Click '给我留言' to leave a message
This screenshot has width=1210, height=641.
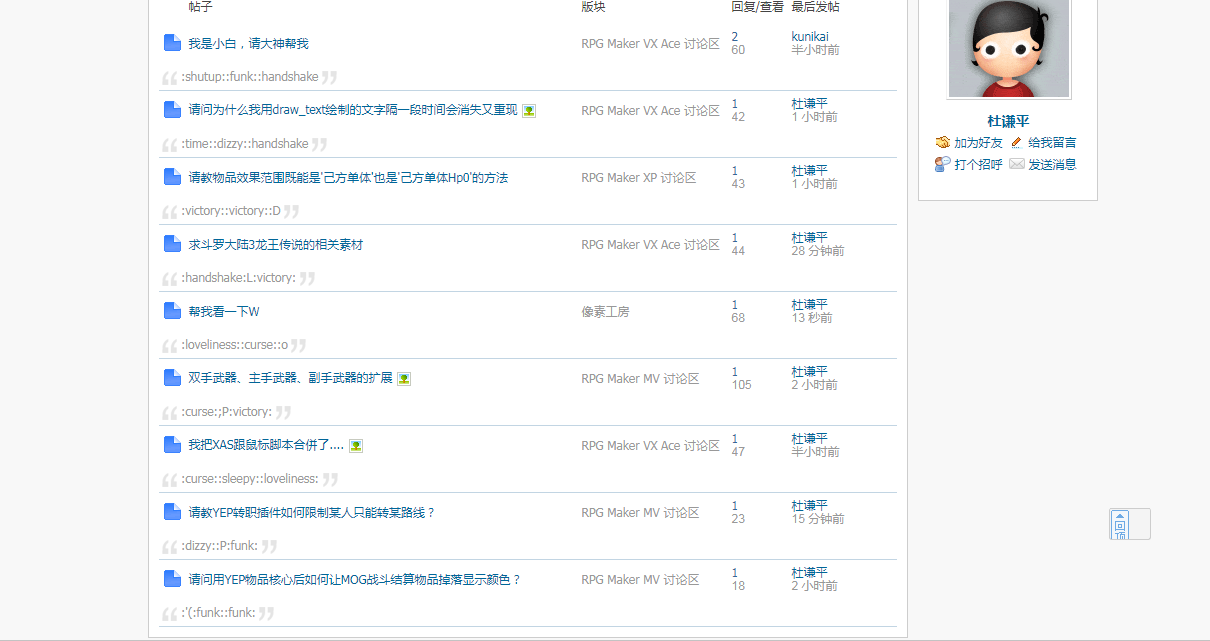[1052, 143]
